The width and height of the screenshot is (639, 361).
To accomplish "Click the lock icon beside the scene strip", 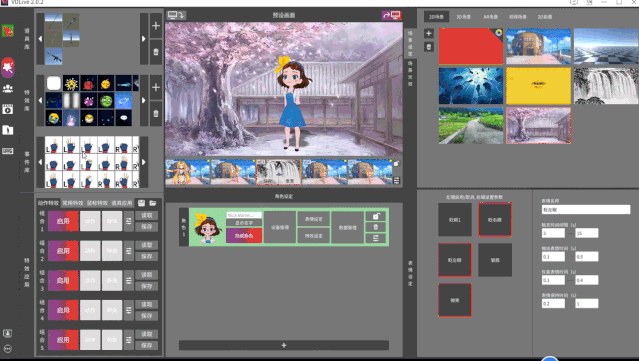I will tap(396, 164).
